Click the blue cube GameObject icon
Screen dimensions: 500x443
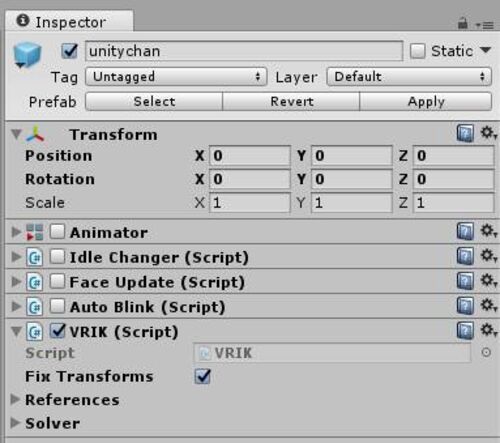pyautogui.click(x=27, y=55)
